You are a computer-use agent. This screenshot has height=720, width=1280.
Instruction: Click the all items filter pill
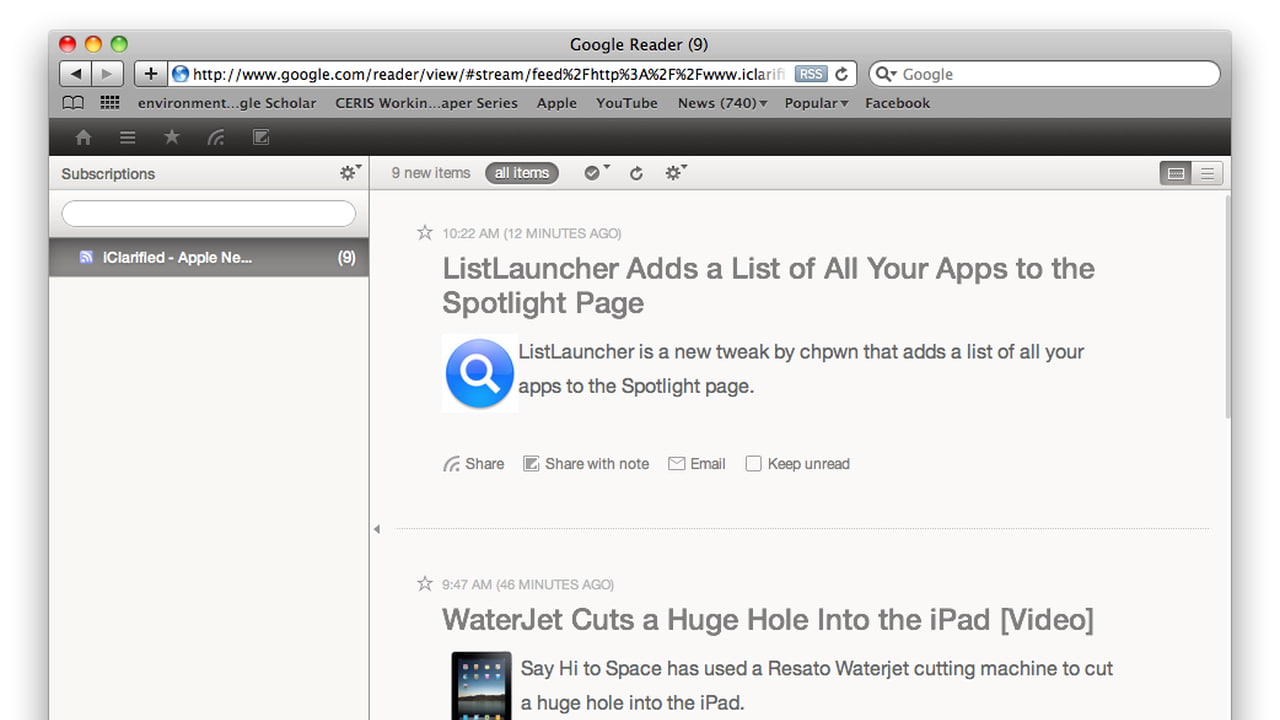click(x=522, y=173)
